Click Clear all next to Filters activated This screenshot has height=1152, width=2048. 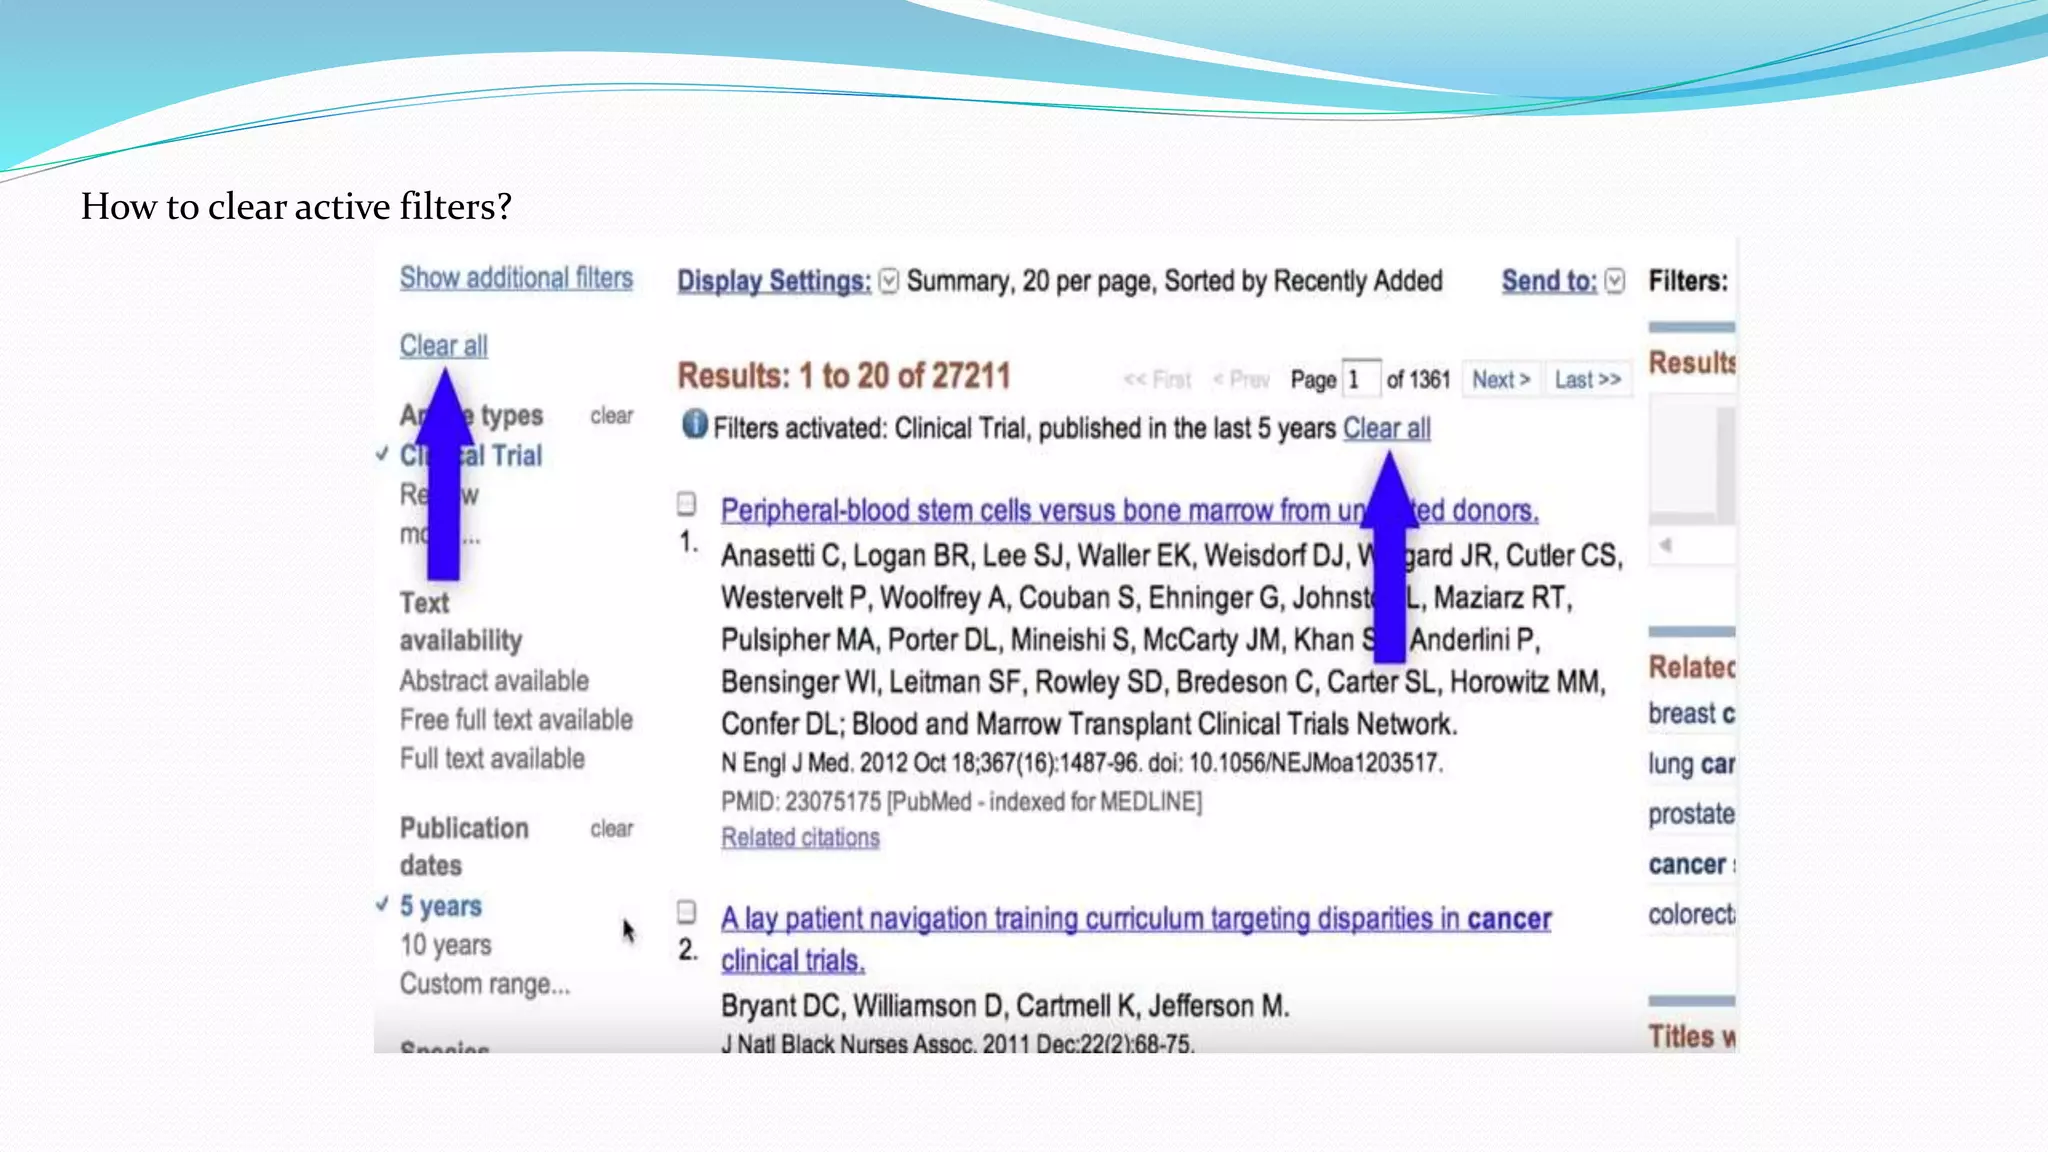[1386, 428]
